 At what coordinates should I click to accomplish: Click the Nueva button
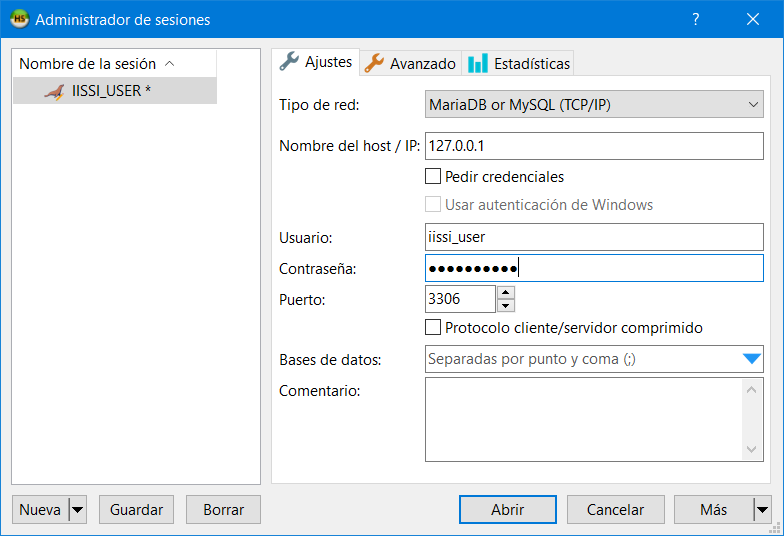pos(40,510)
